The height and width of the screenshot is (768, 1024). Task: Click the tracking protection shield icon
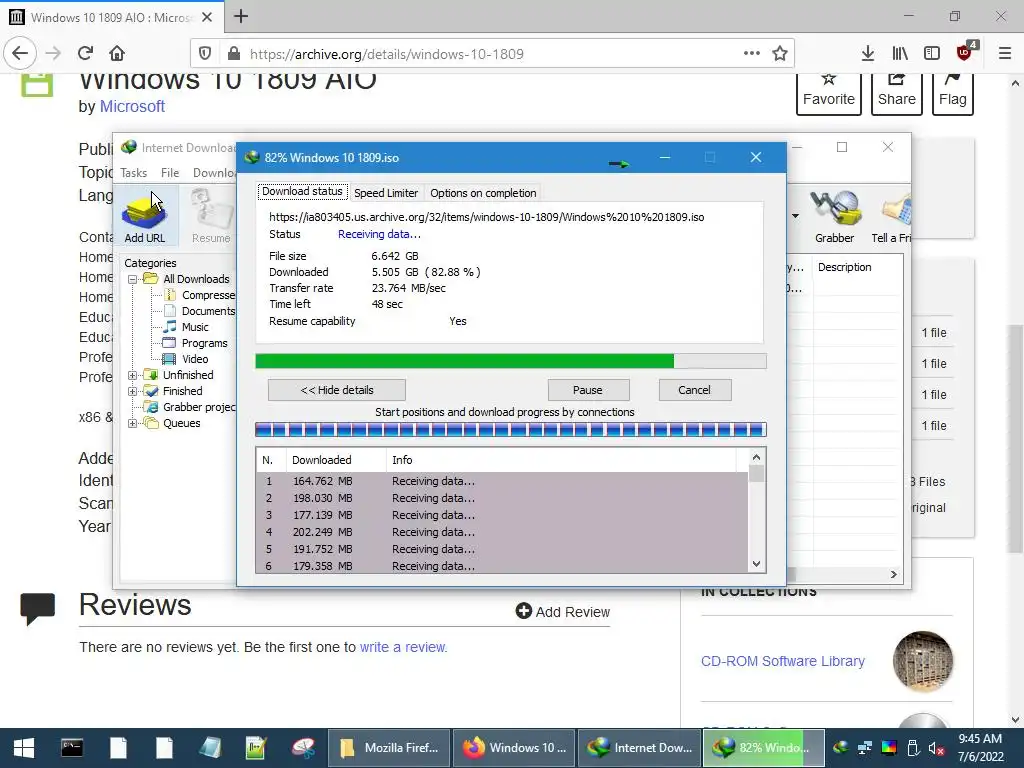[204, 54]
